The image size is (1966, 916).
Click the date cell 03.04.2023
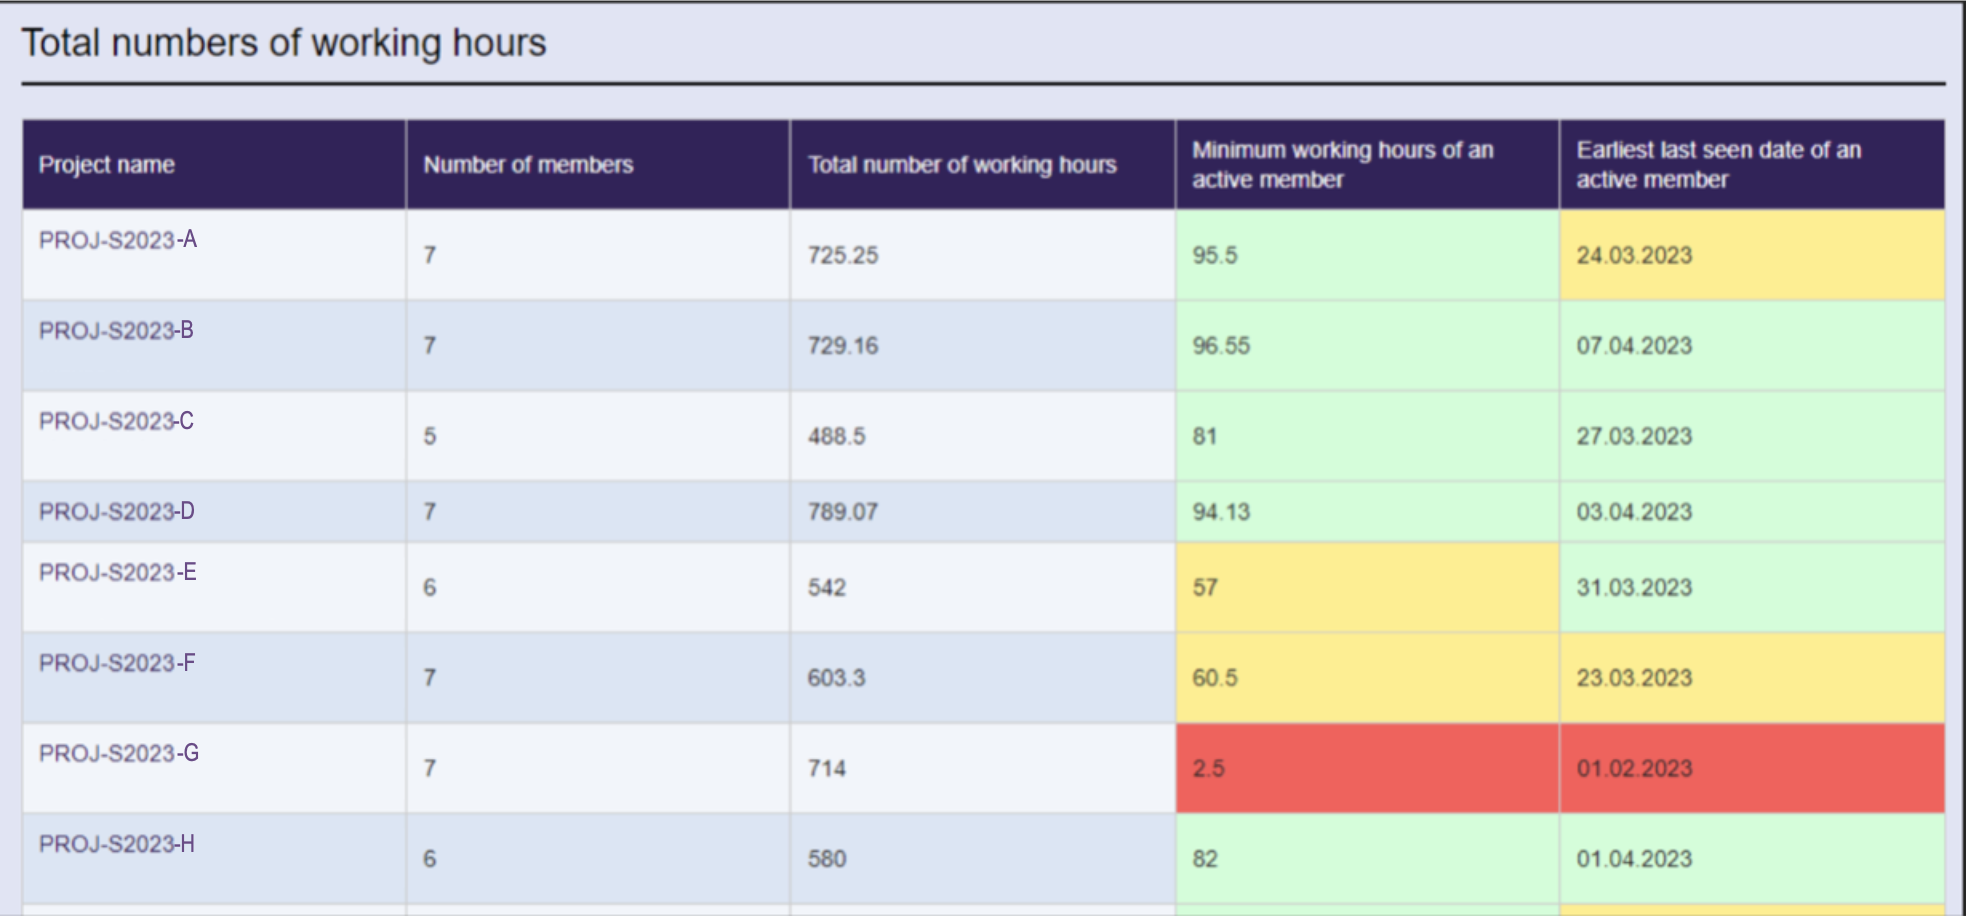click(1752, 512)
